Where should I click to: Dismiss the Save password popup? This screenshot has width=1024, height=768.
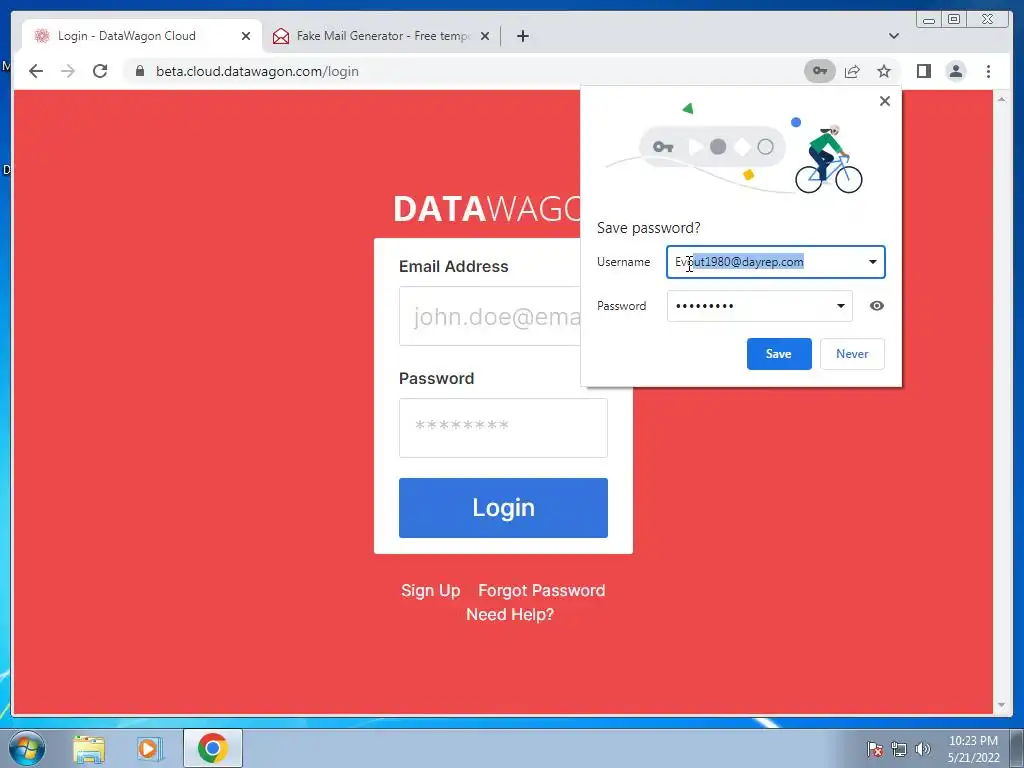885,101
